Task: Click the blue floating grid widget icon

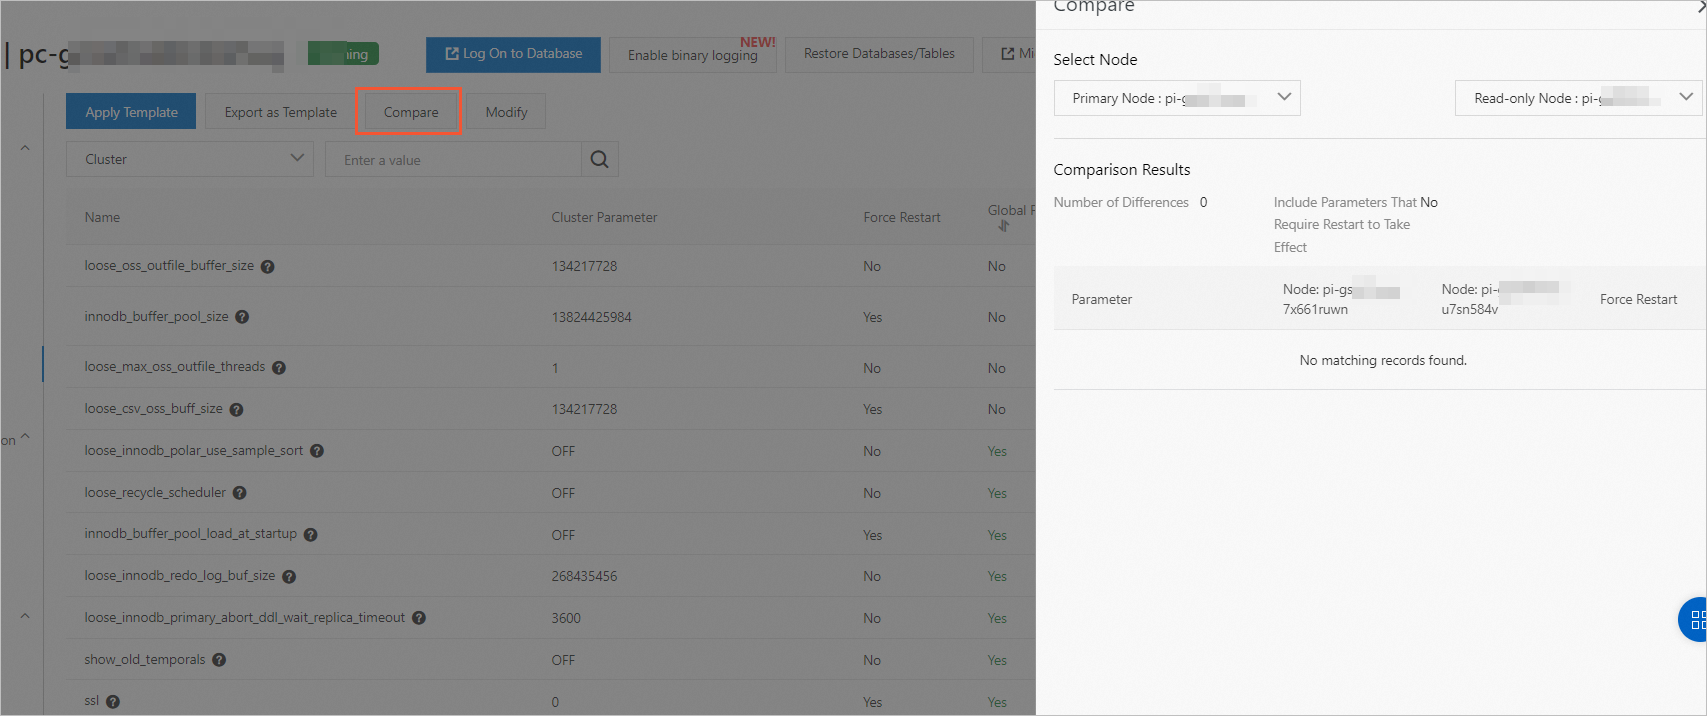Action: (x=1694, y=620)
